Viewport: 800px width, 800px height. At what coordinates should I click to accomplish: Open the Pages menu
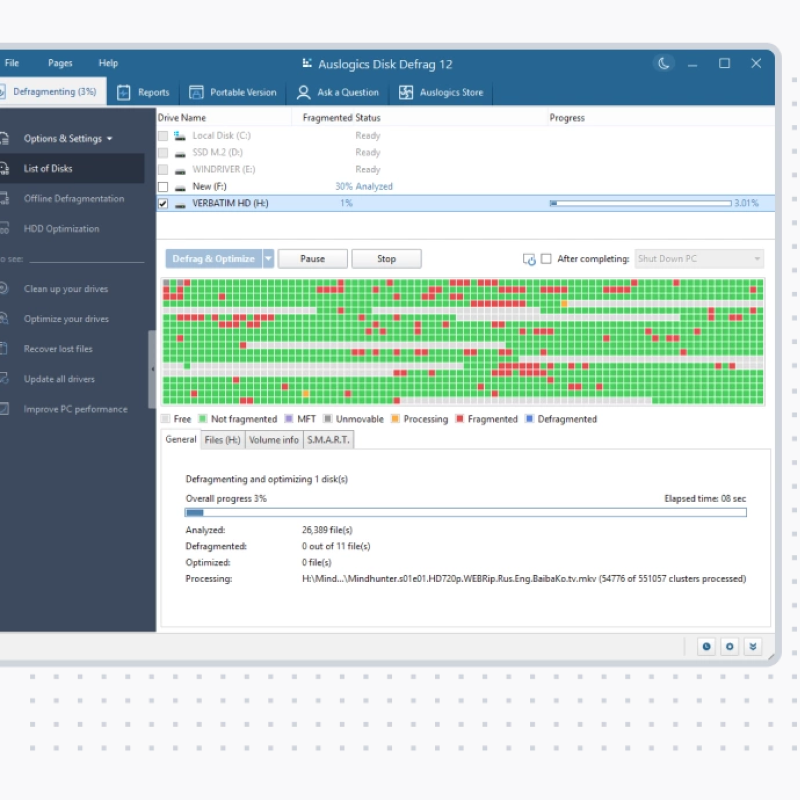coord(60,63)
